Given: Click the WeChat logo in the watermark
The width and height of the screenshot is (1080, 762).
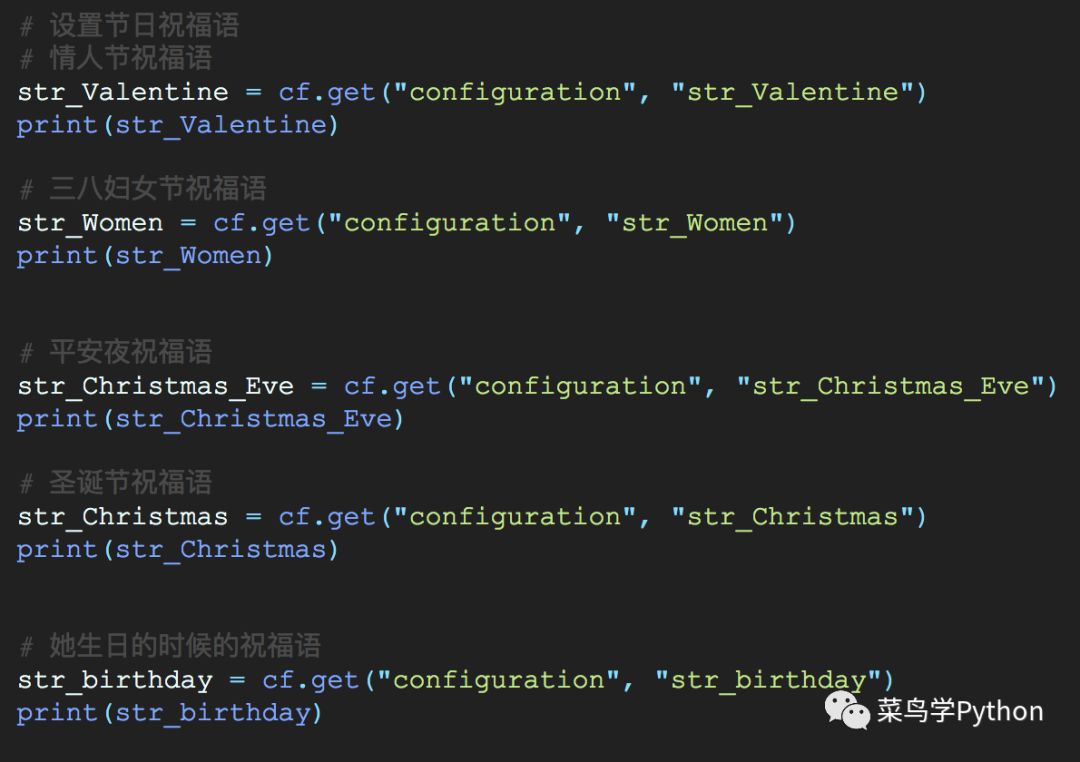Looking at the screenshot, I should pos(846,711).
